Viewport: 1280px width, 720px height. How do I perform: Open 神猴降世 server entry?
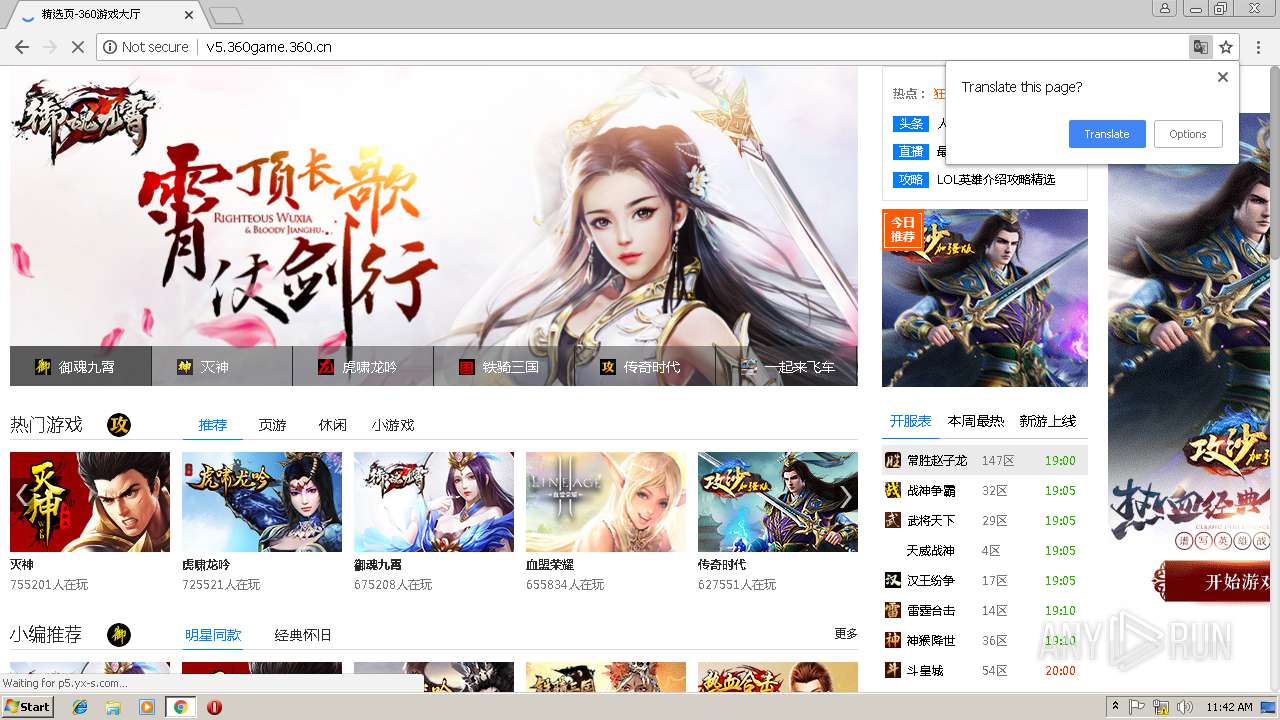coord(985,641)
